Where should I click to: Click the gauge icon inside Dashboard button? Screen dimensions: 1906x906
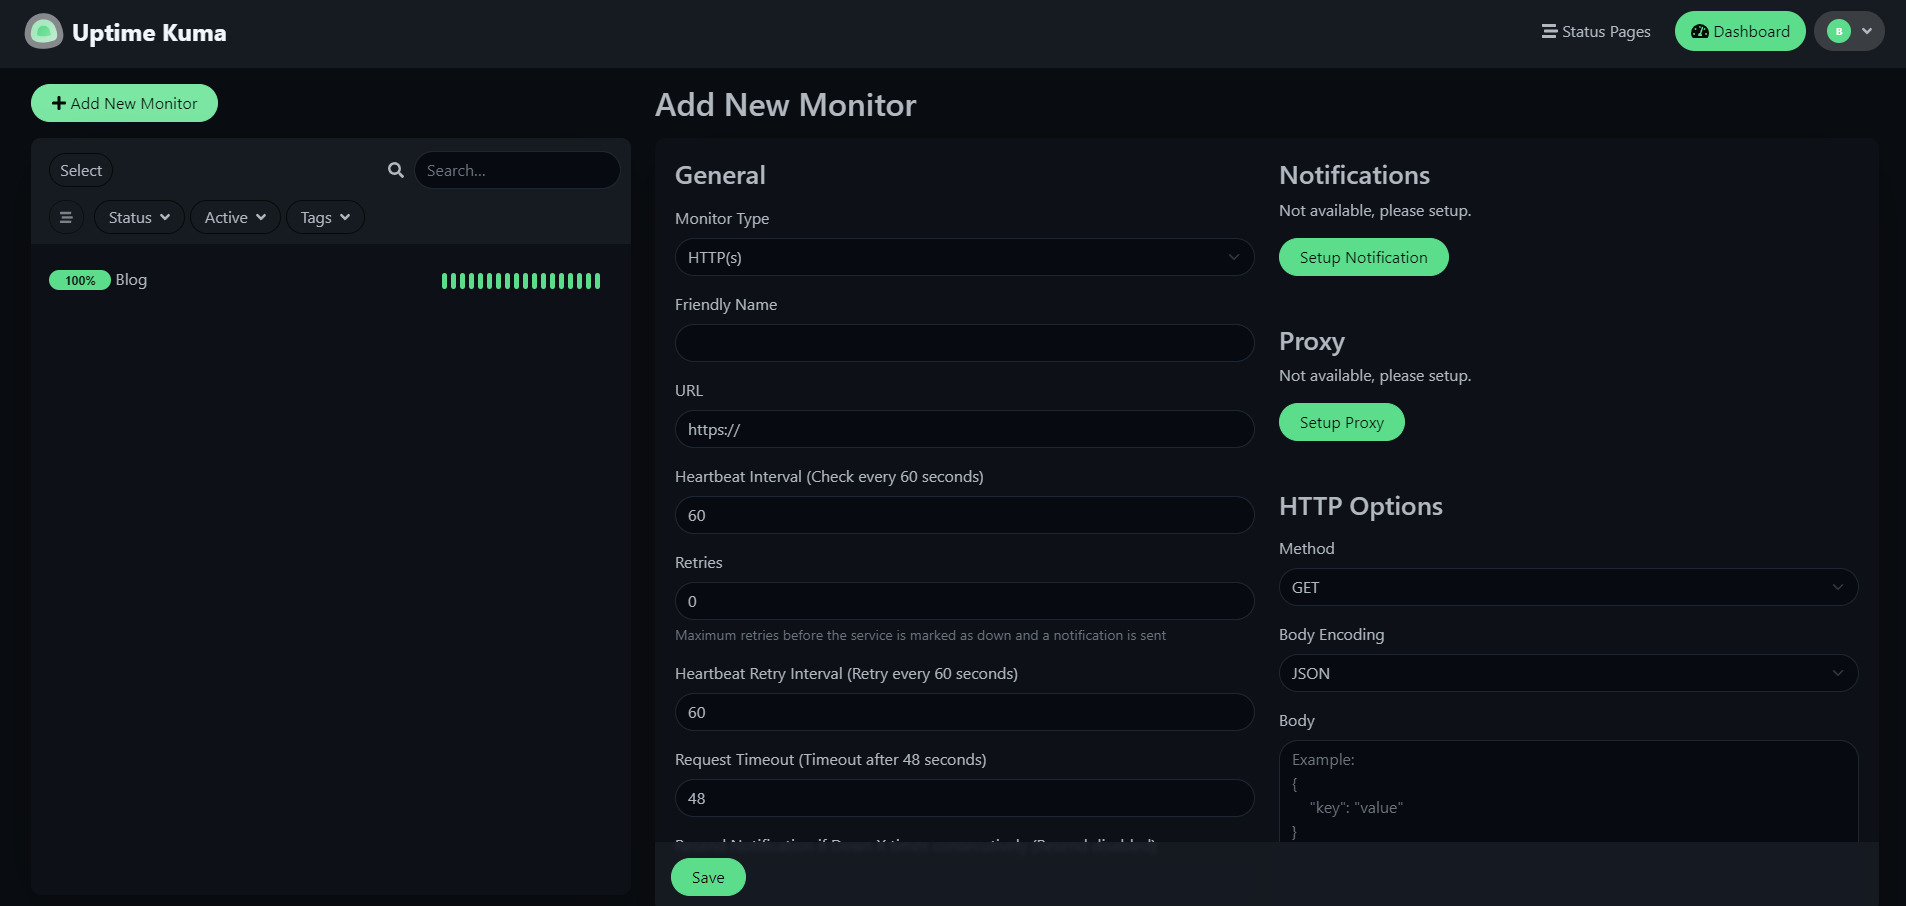1700,31
